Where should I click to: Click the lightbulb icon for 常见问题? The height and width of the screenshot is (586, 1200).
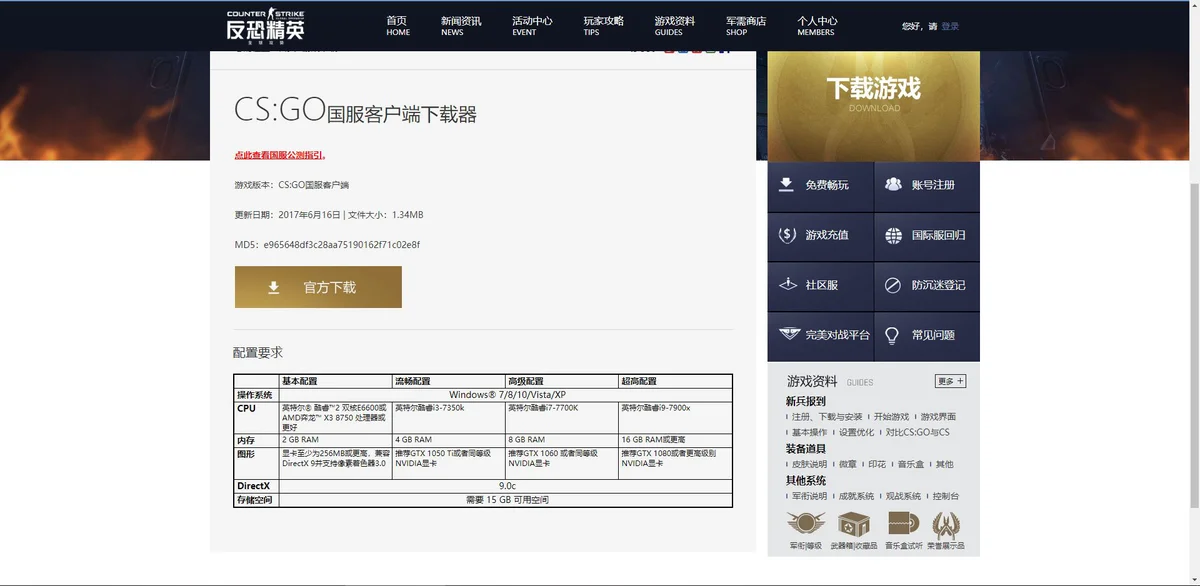coord(892,336)
